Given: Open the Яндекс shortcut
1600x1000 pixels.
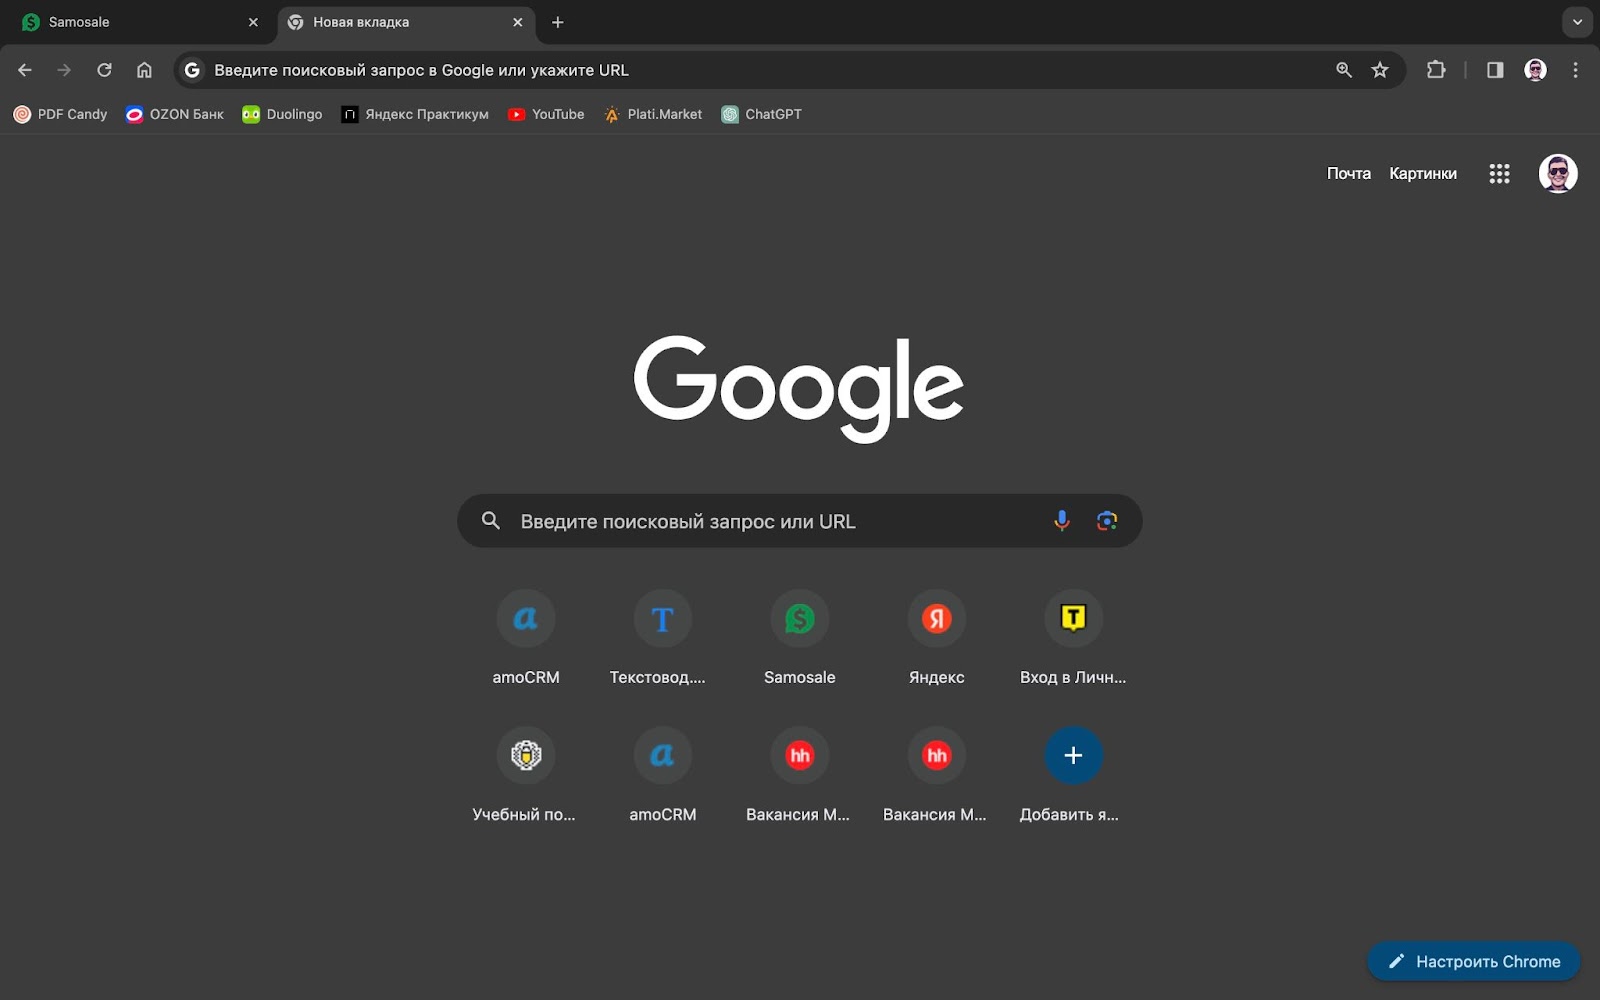Looking at the screenshot, I should tap(936, 637).
